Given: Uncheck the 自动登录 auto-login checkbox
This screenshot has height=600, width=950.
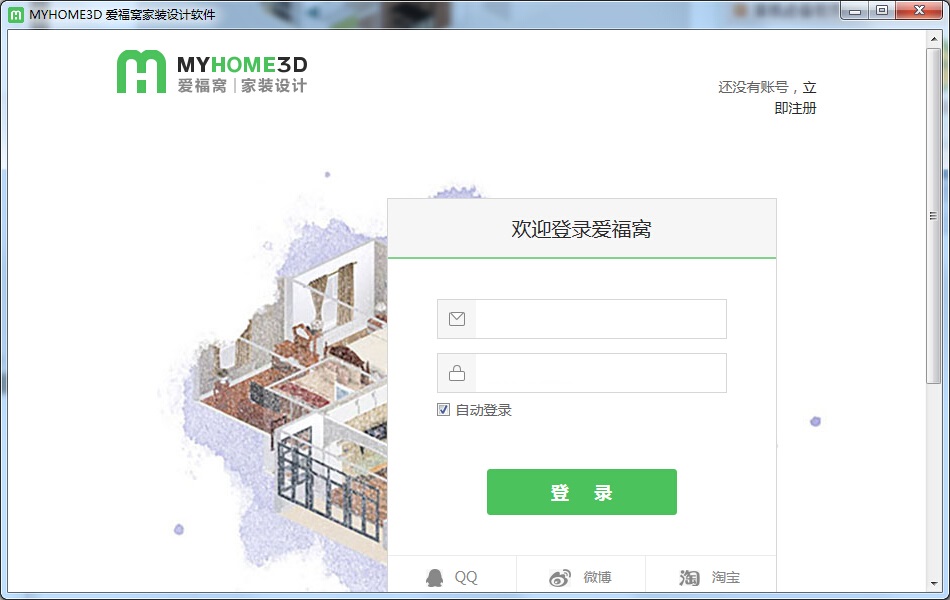Looking at the screenshot, I should click(442, 409).
